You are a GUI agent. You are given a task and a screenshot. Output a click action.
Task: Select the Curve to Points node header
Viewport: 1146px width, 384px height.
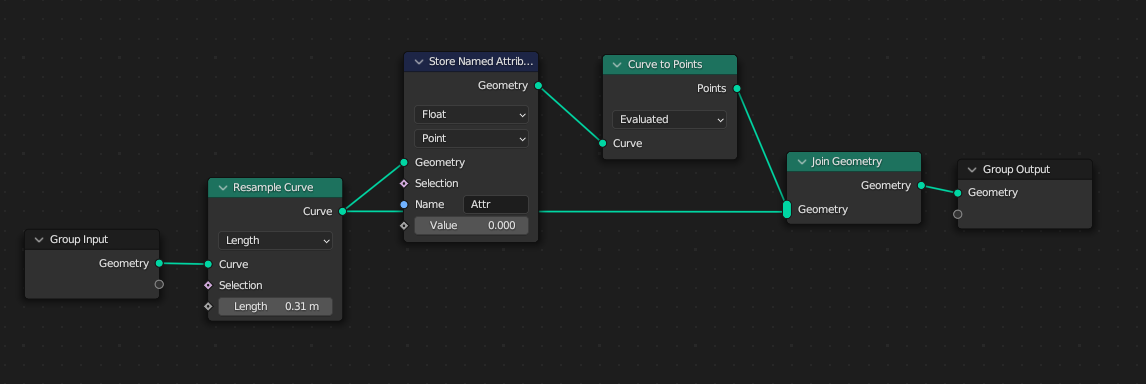click(x=669, y=65)
